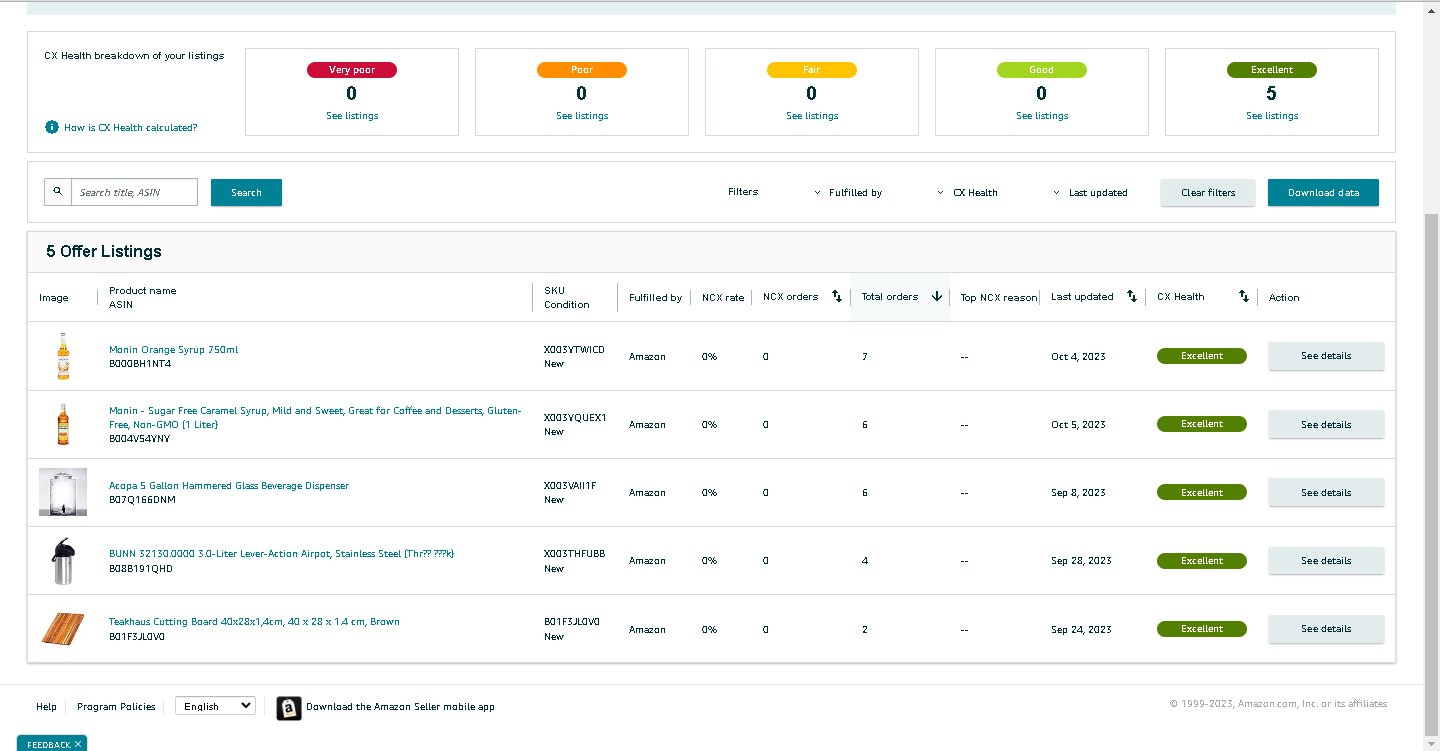1440x751 pixels.
Task: Open the CX Health filter dropdown
Action: pos(968,193)
